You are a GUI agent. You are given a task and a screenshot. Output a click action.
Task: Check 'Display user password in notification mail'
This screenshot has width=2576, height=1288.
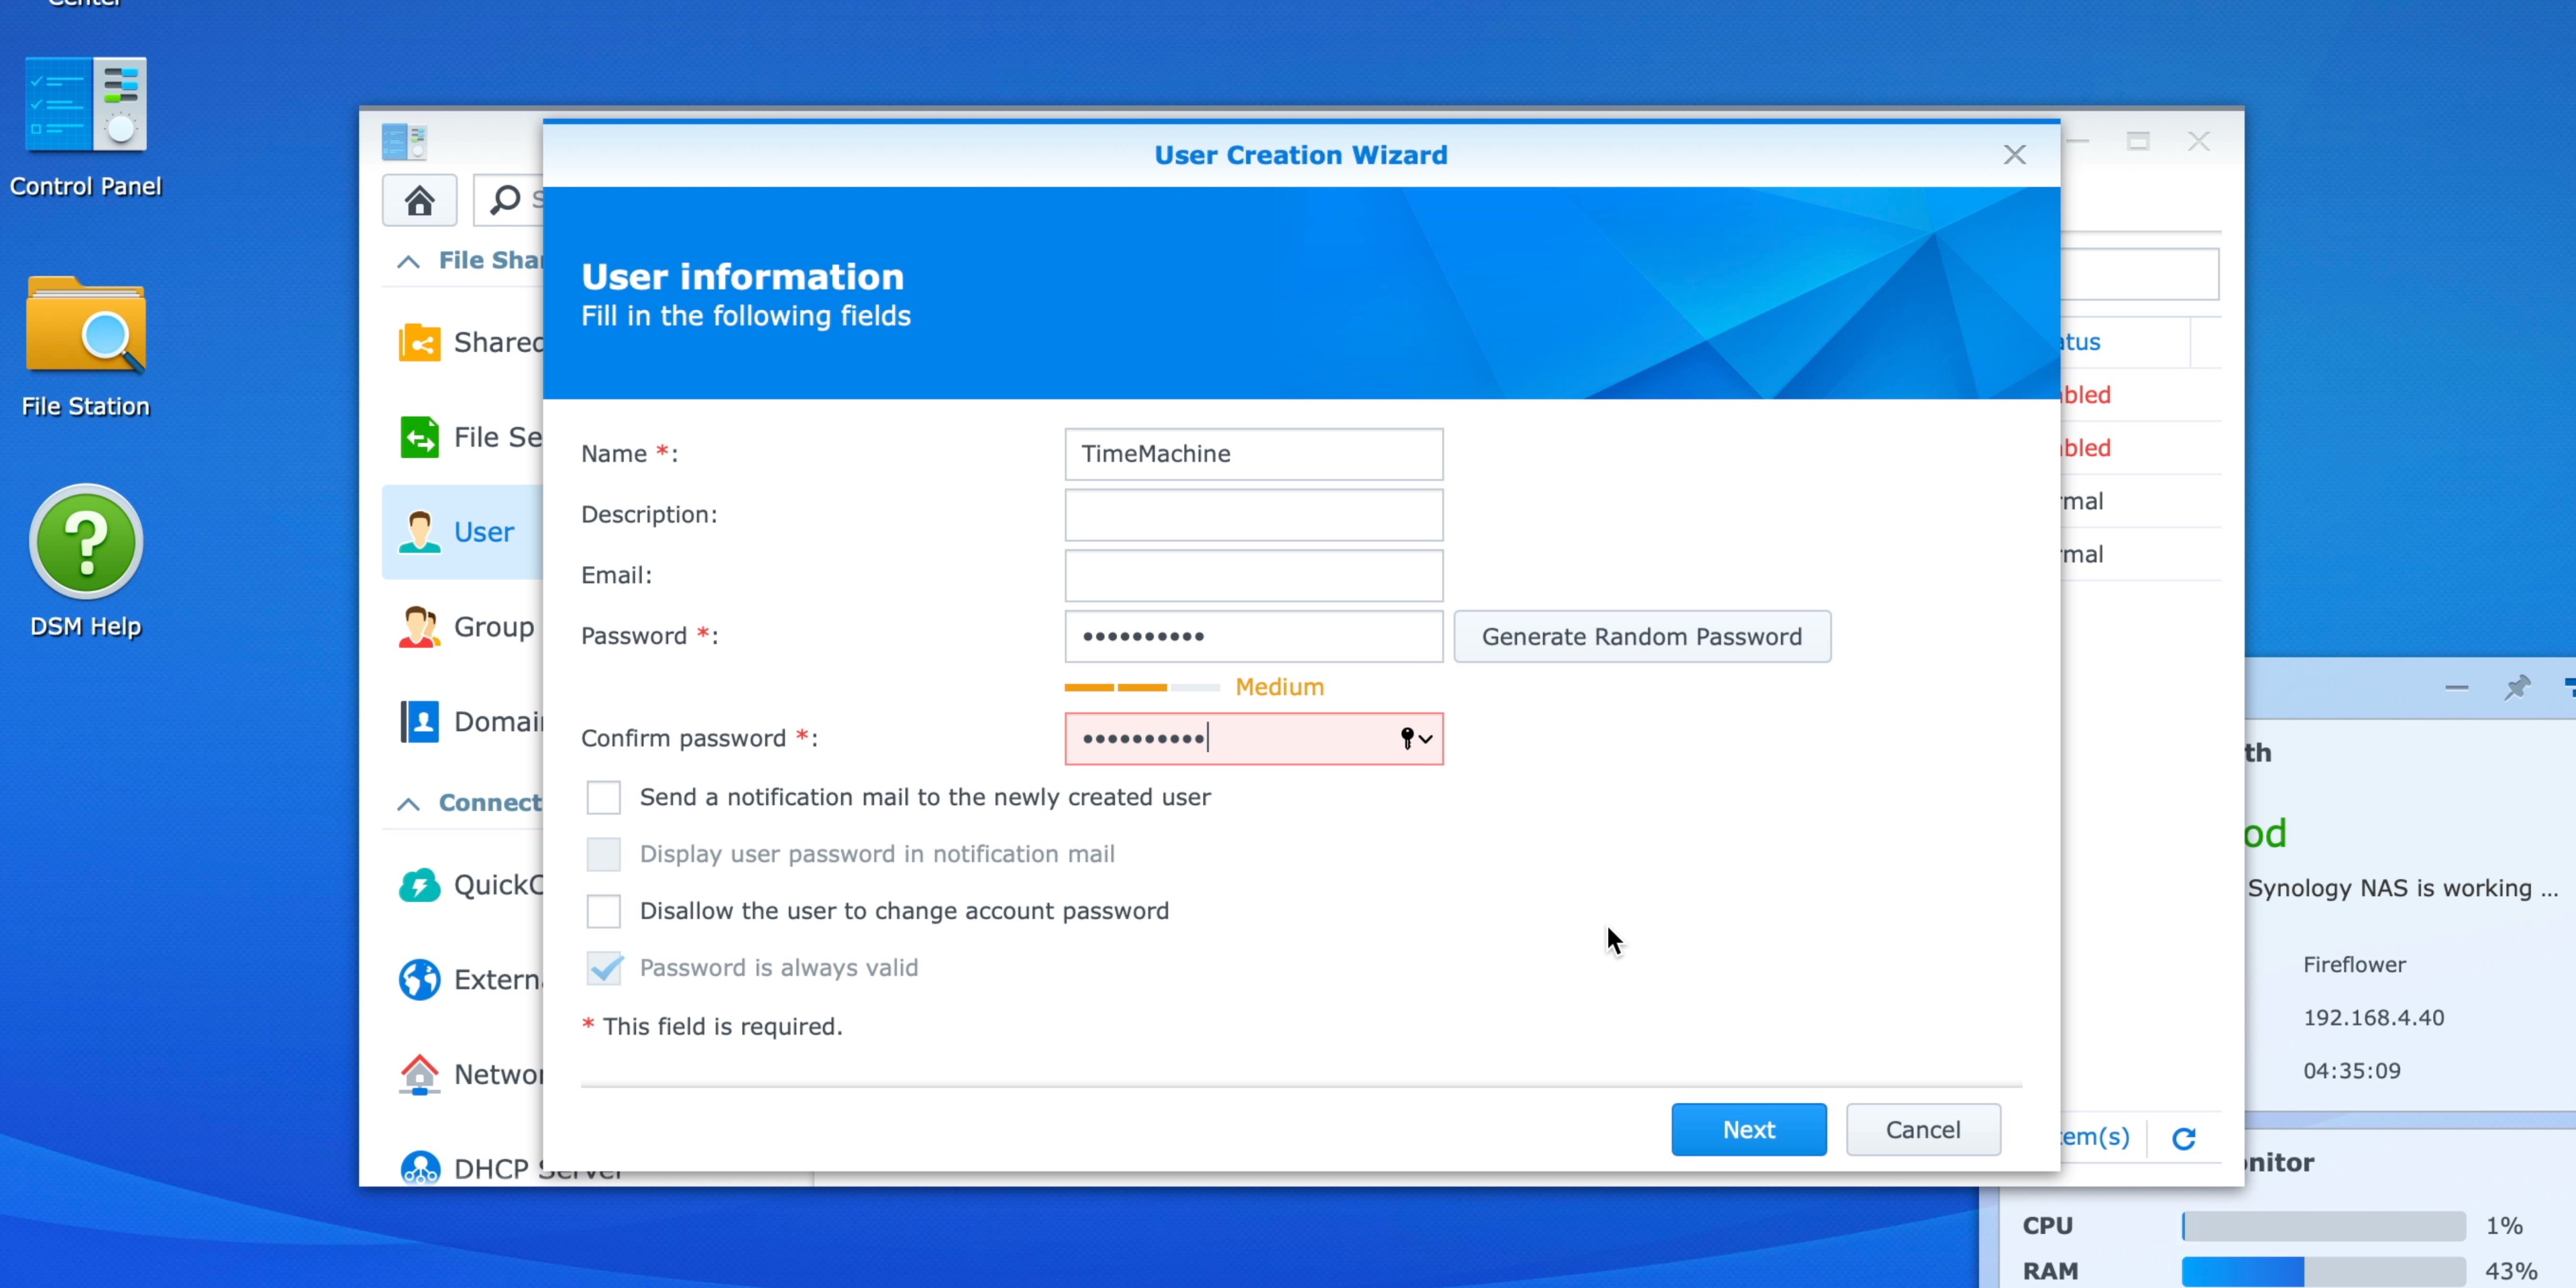click(x=604, y=854)
